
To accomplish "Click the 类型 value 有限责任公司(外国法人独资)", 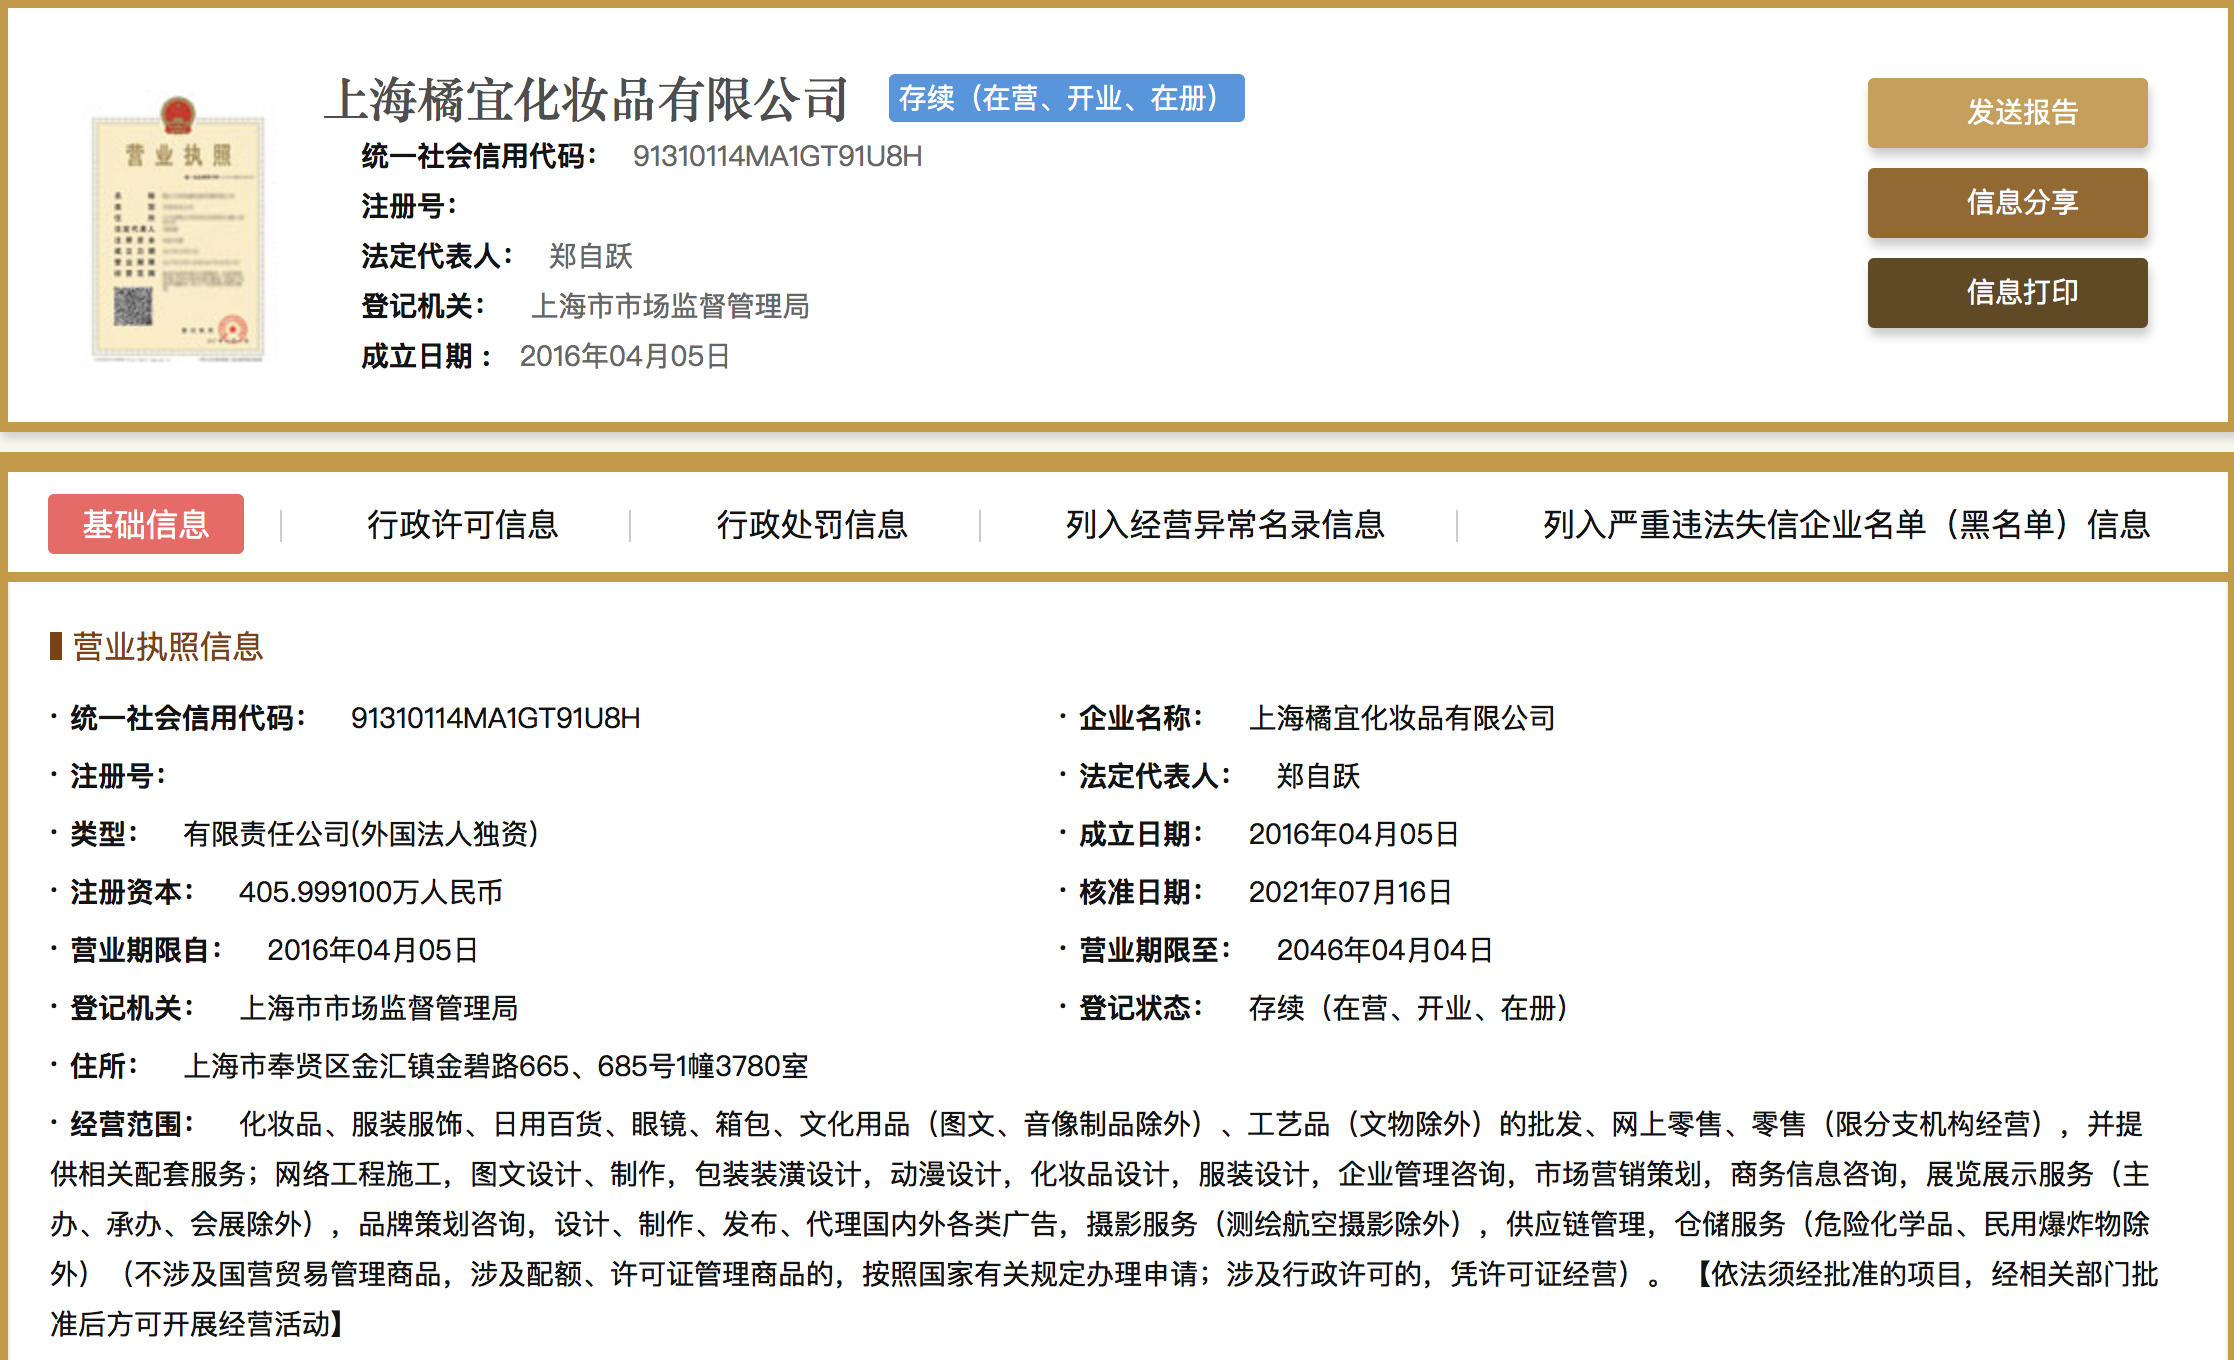I will pyautogui.click(x=360, y=834).
